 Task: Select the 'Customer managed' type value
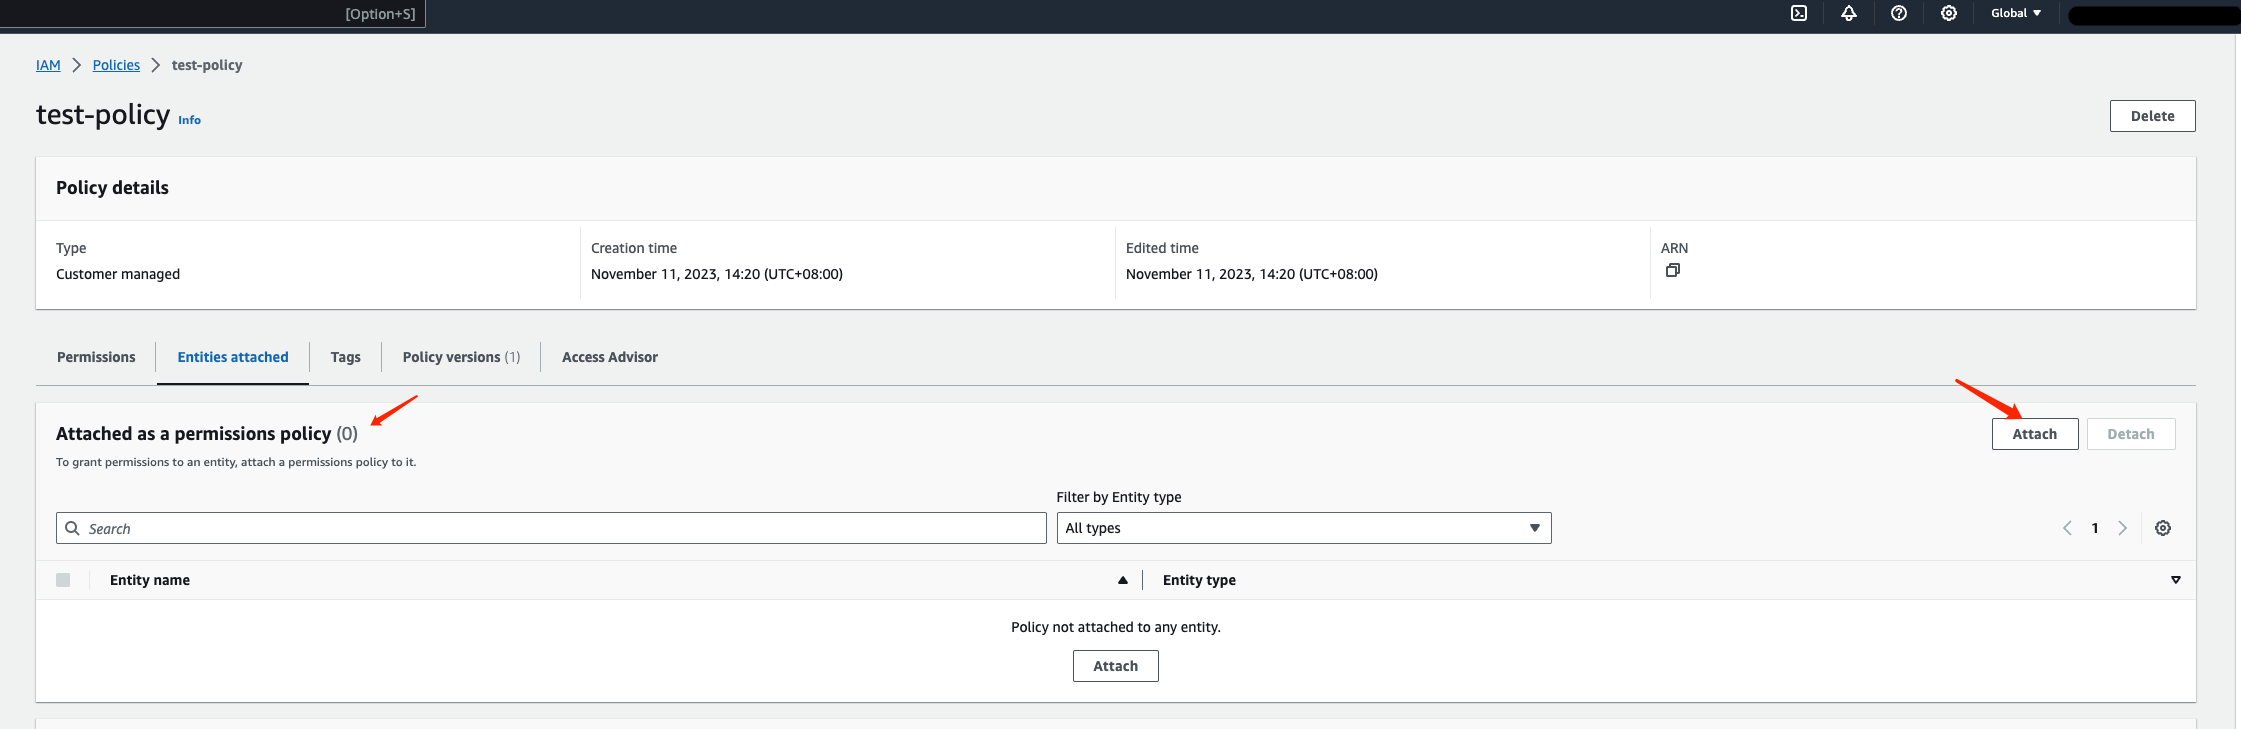118,274
